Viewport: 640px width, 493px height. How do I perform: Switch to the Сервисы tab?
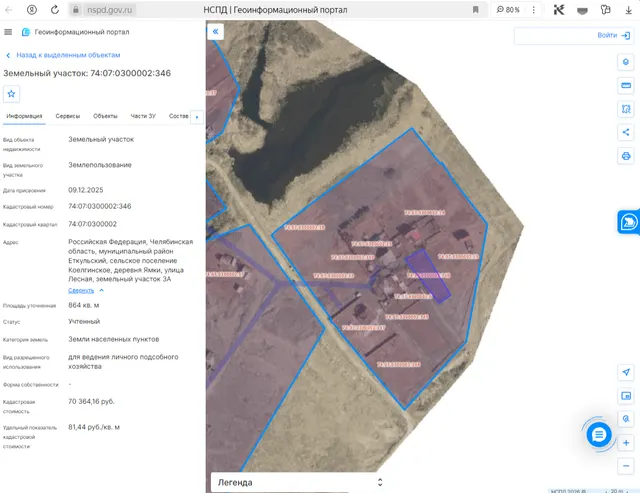pyautogui.click(x=68, y=116)
